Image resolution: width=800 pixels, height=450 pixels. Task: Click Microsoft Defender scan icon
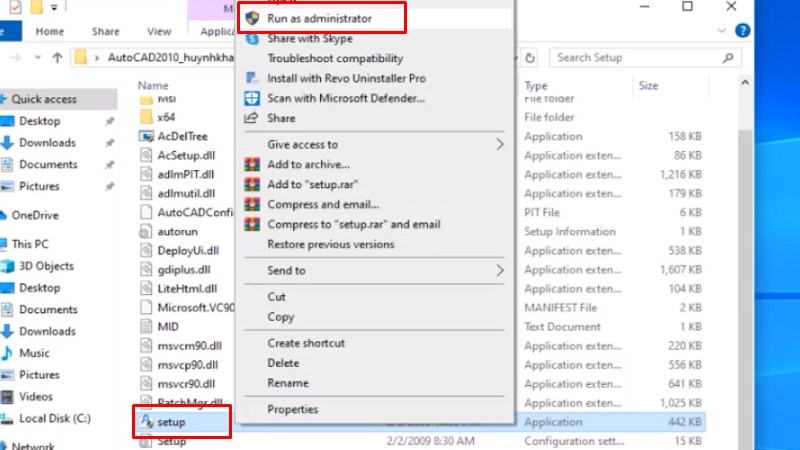pyautogui.click(x=251, y=98)
